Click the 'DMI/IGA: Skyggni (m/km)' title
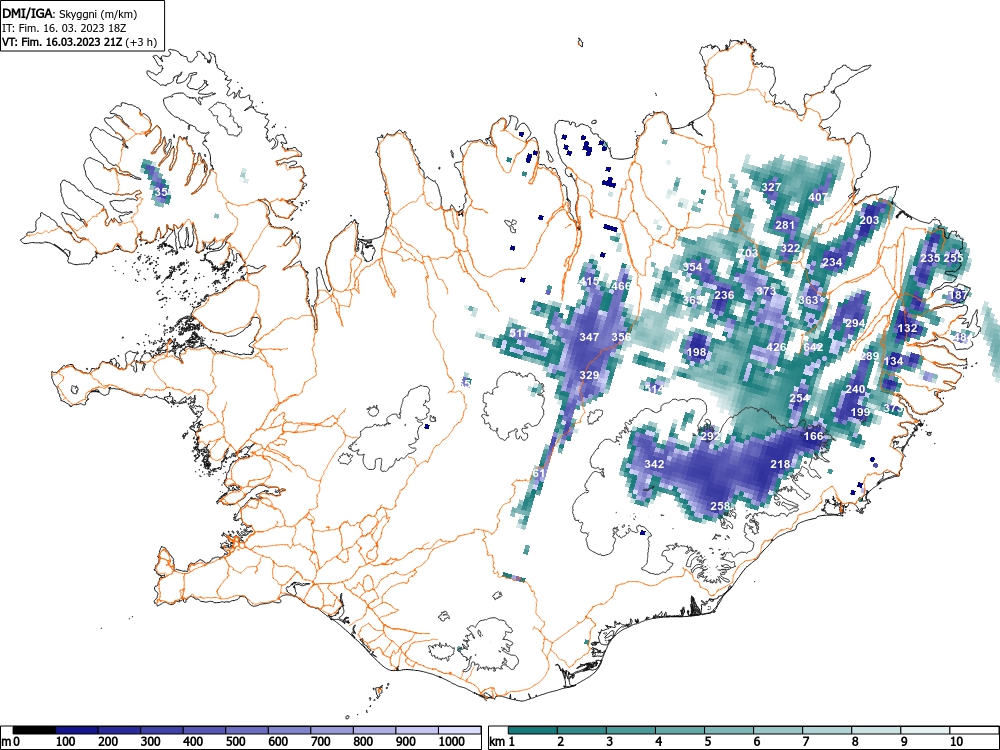Viewport: 1000px width, 750px height. point(70,13)
